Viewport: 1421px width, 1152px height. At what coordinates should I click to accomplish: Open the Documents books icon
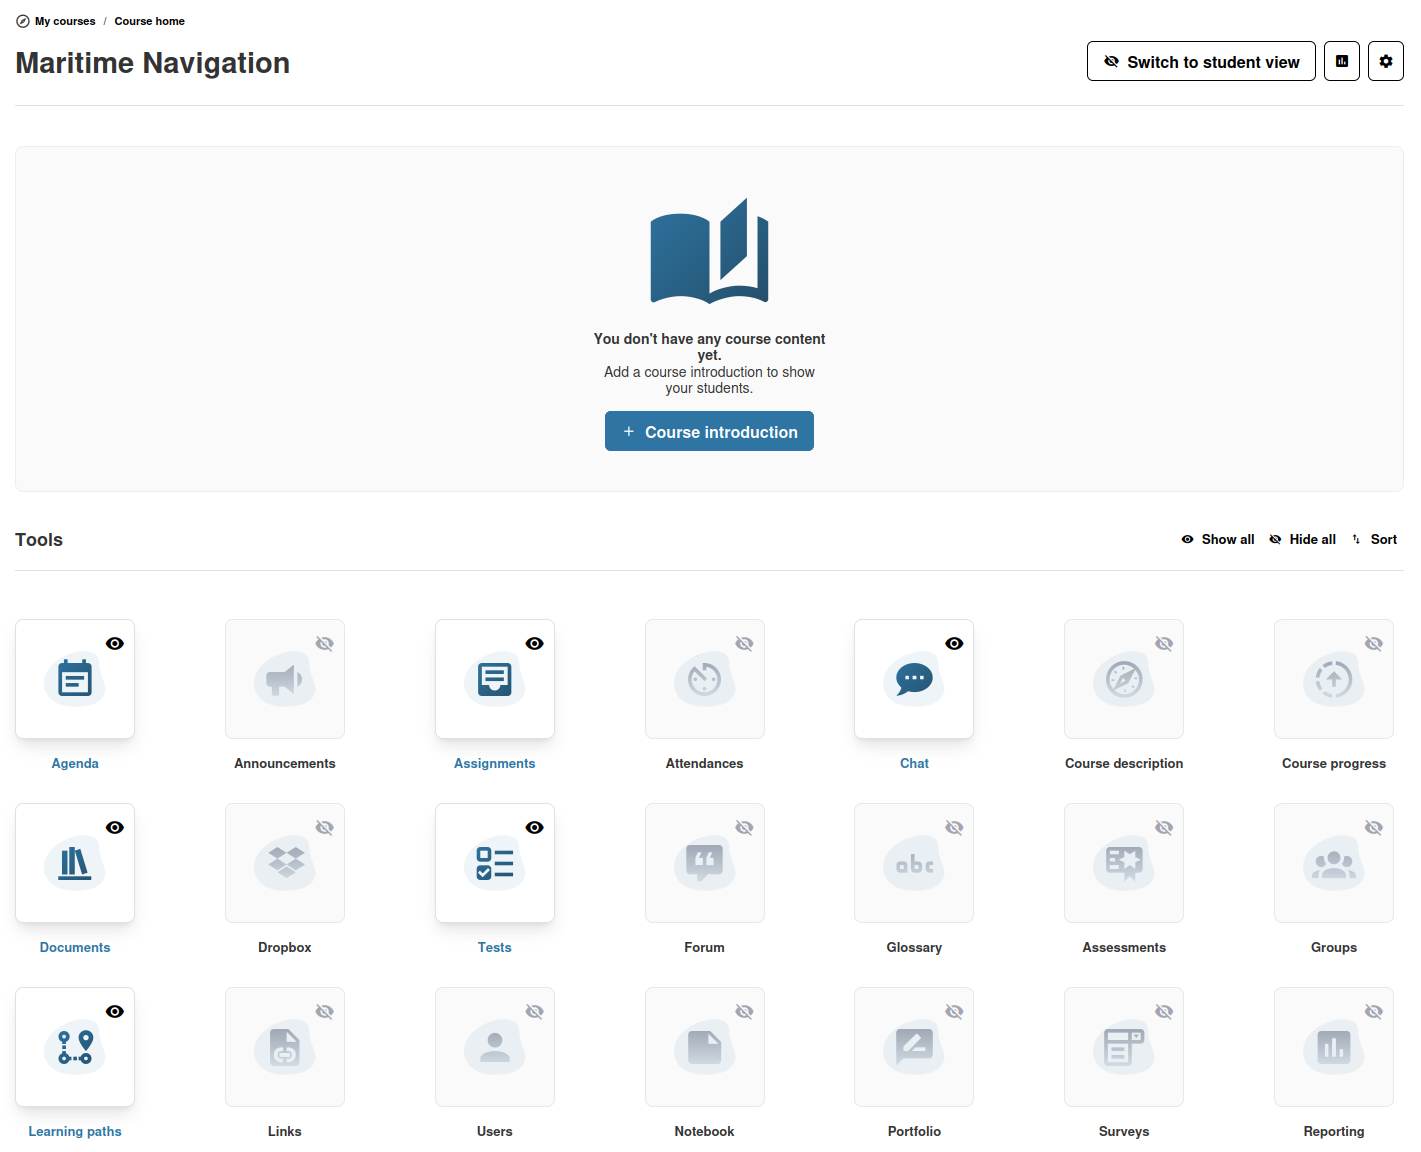tap(75, 864)
